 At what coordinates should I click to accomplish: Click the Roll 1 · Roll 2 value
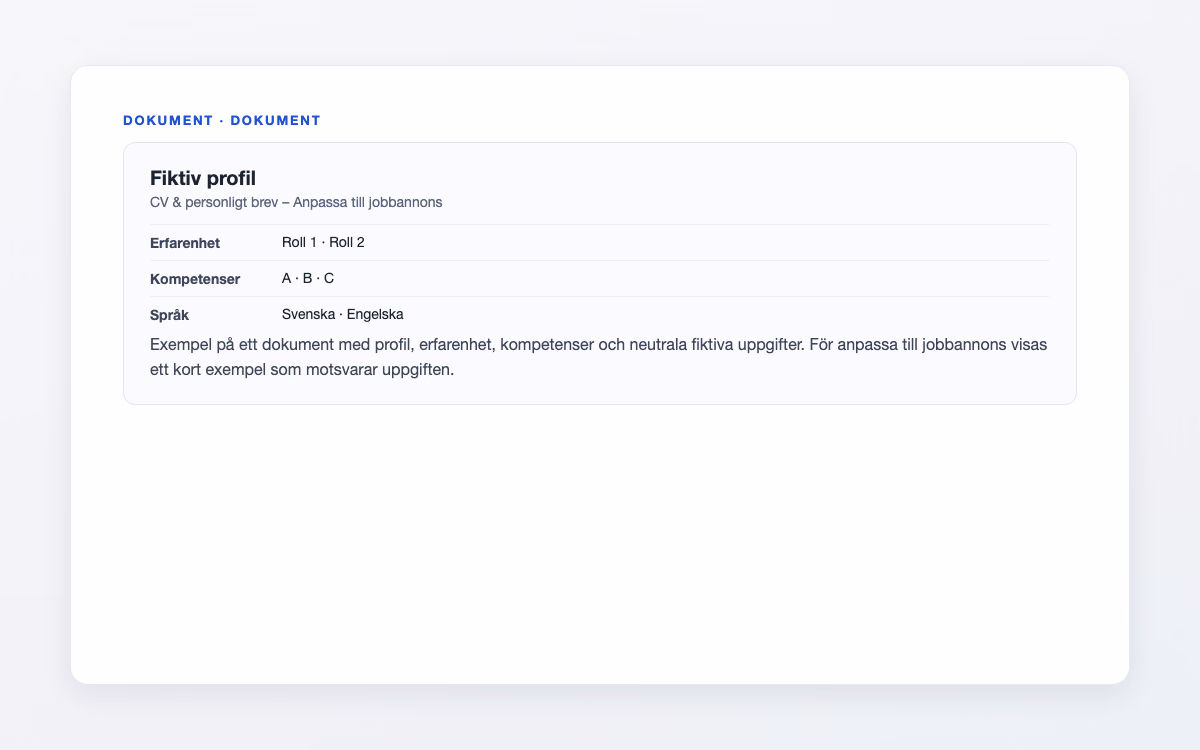pos(323,242)
